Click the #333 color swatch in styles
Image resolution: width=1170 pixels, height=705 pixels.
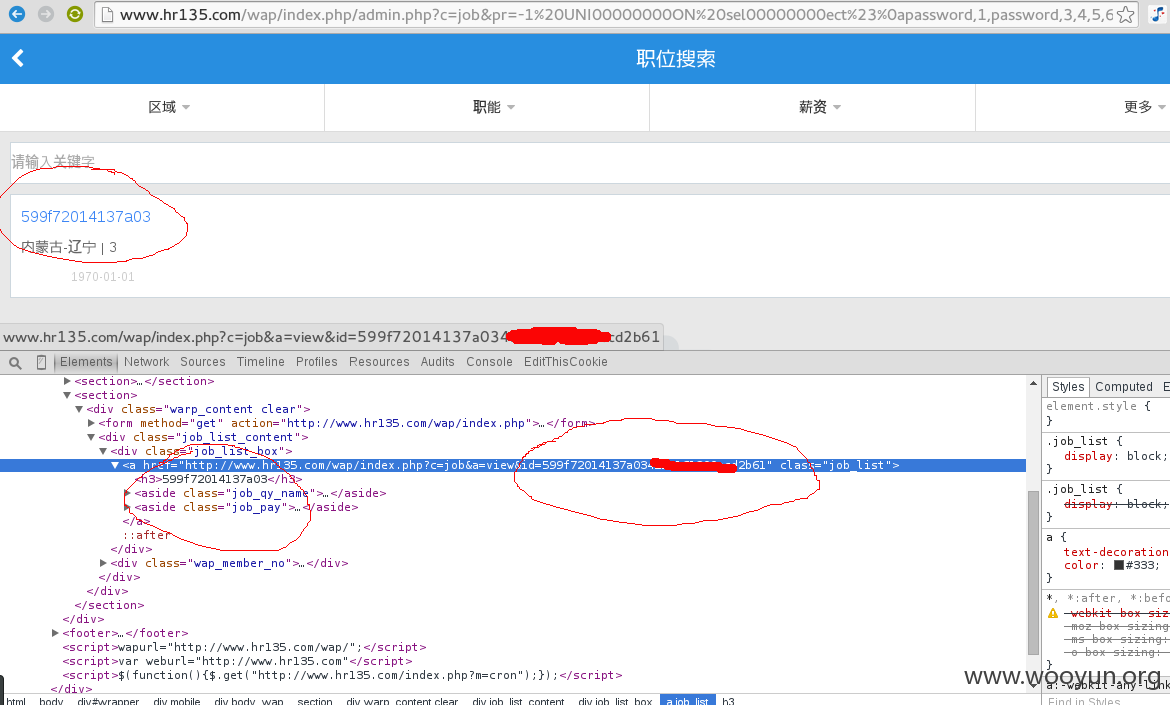tap(1119, 565)
